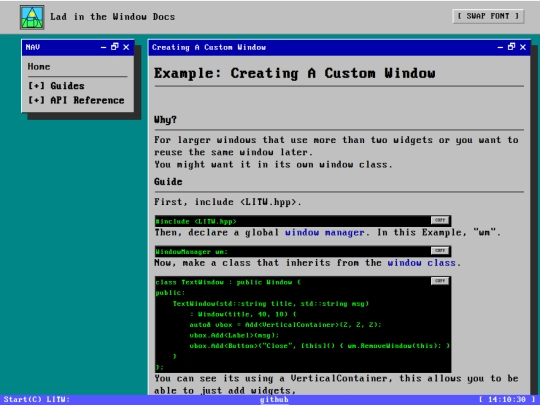540x405 pixels.
Task: Follow the 'window class' hyperlink
Action: [422, 263]
